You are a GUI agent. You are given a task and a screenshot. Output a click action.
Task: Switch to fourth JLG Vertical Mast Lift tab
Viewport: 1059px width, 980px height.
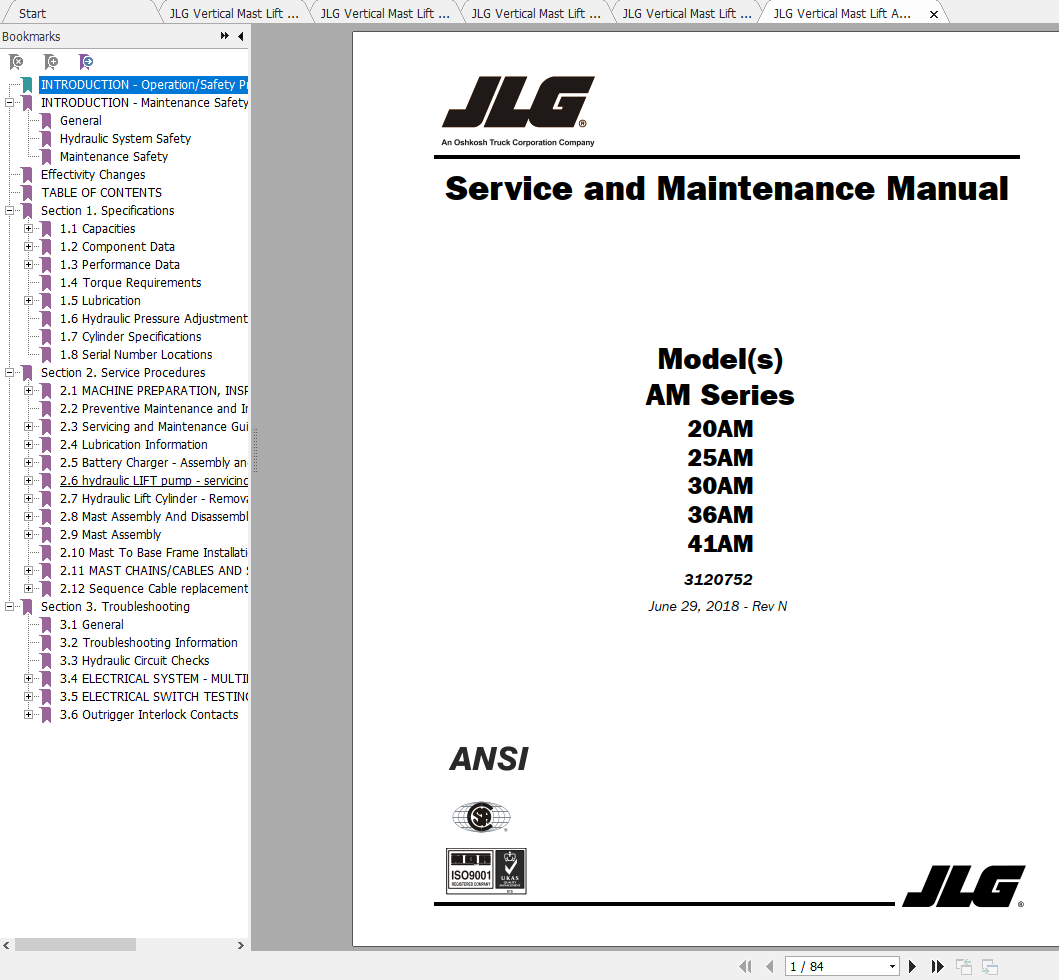(x=687, y=14)
